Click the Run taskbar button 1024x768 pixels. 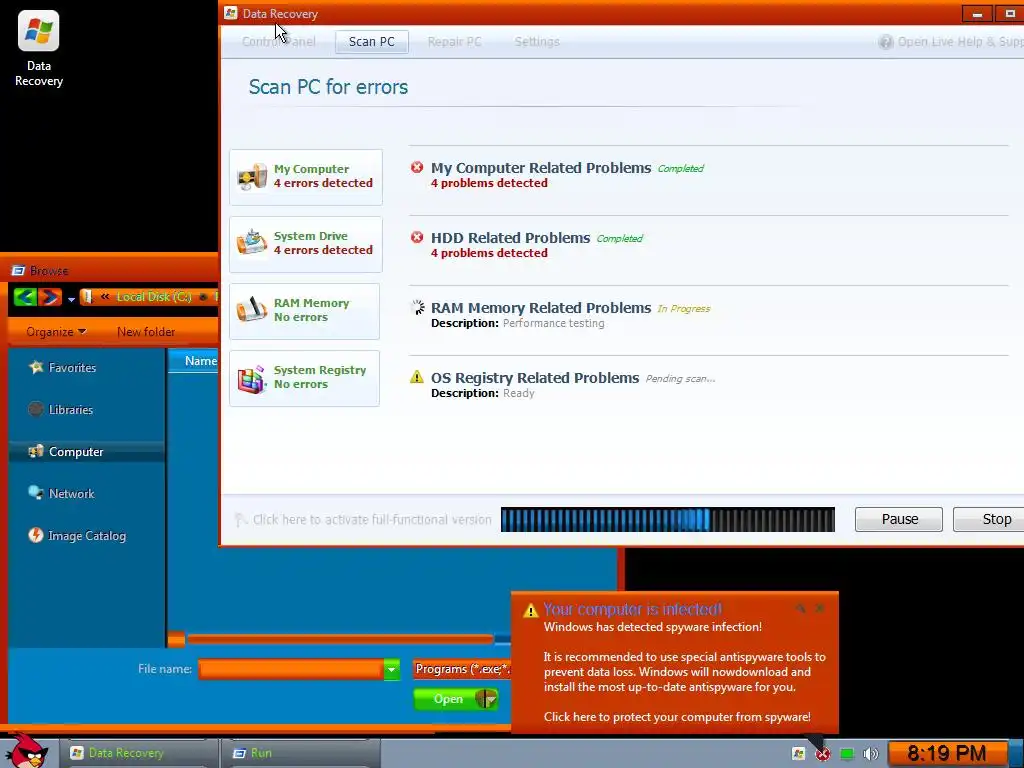[x=300, y=753]
